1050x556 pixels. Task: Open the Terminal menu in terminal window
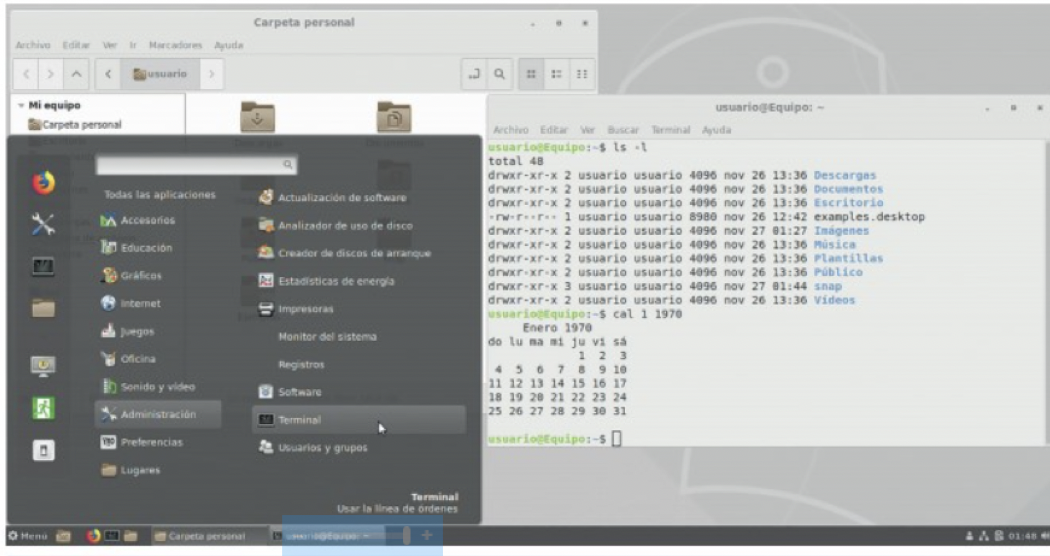[670, 130]
